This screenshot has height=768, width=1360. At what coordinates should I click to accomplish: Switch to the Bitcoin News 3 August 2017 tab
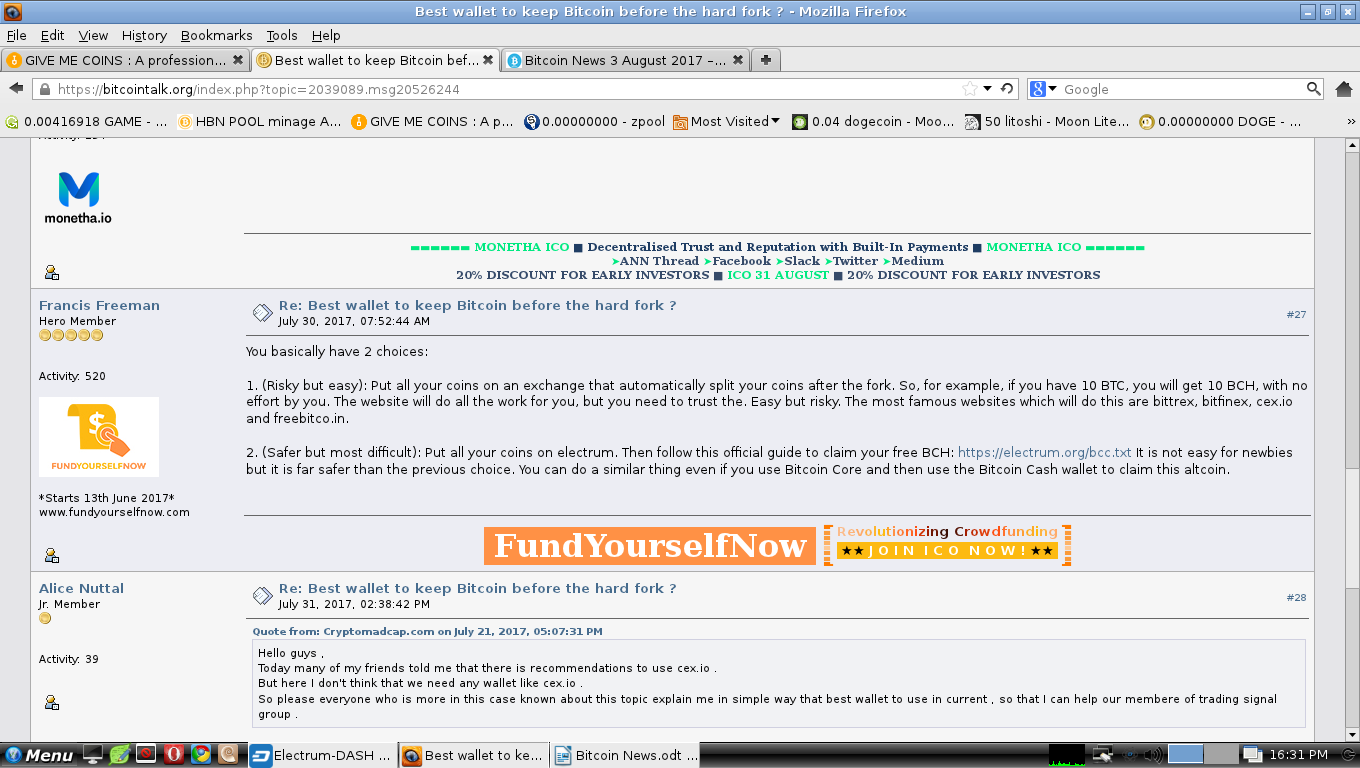[x=625, y=60]
